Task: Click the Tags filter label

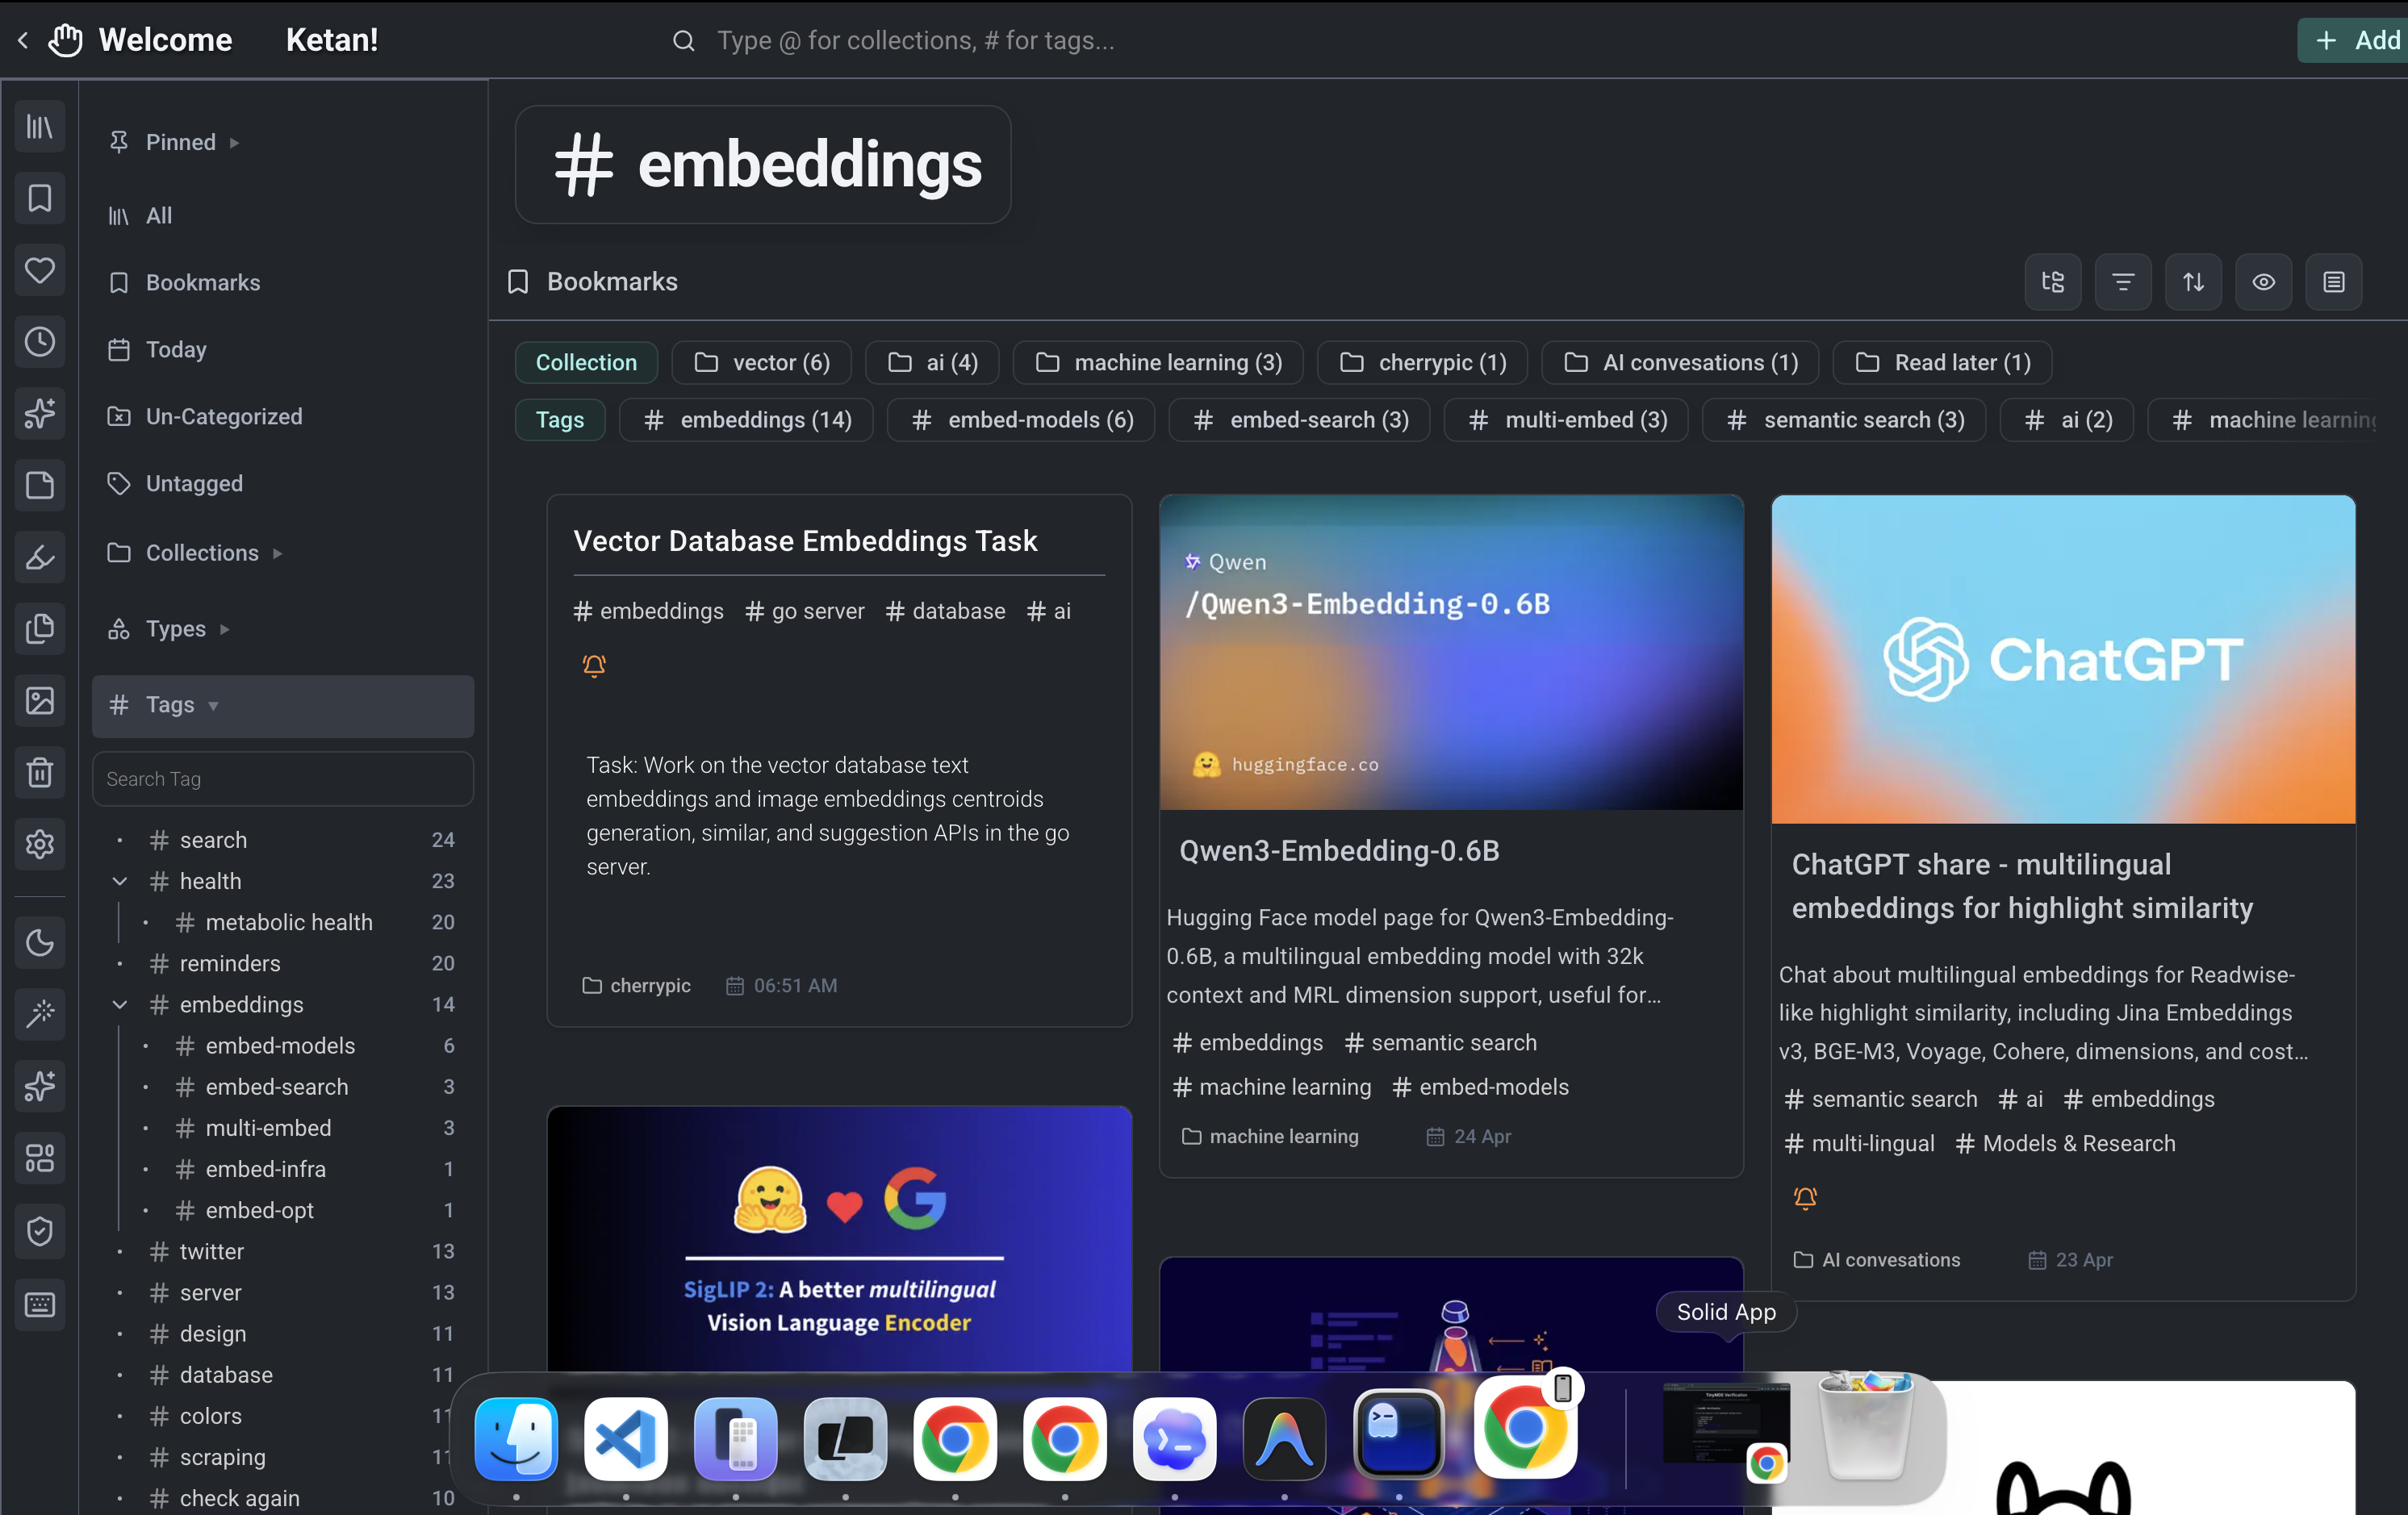Action: [x=560, y=420]
